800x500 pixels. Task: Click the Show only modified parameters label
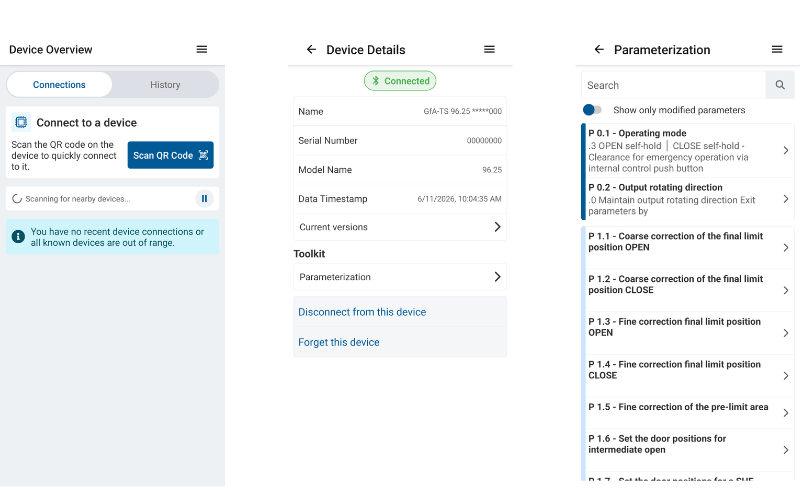[x=679, y=110]
